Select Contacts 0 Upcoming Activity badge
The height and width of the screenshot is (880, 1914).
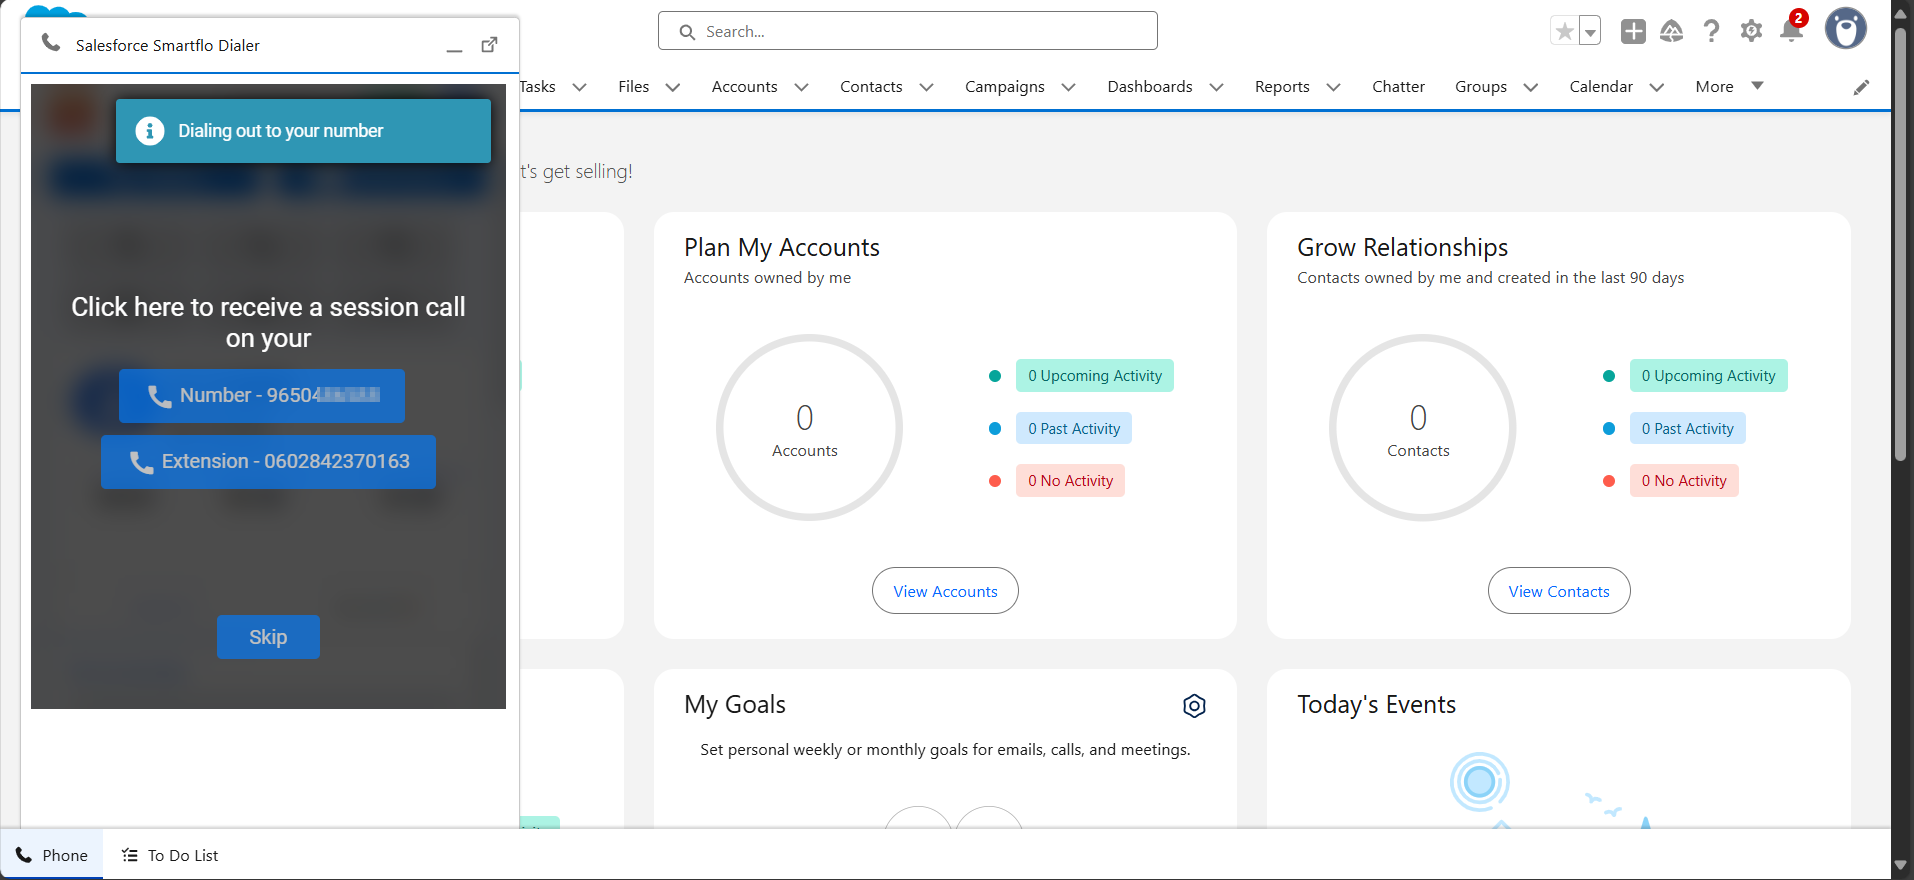click(x=1708, y=376)
